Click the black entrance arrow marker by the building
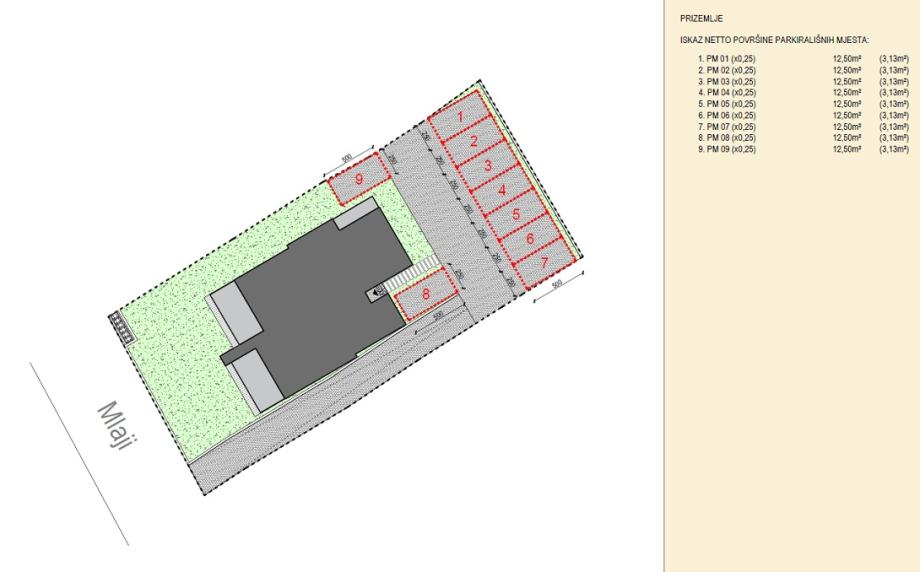920x572 pixels. 376,291
